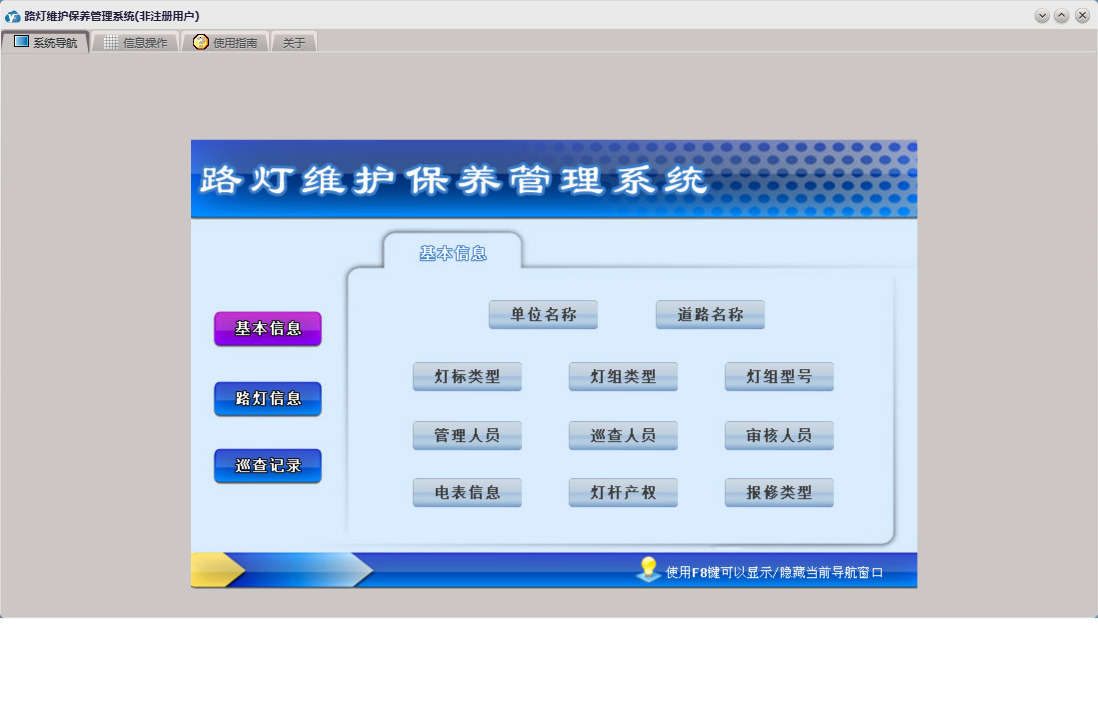Open the 使用指南 tab
Image resolution: width=1098 pixels, height=711 pixels.
[225, 42]
